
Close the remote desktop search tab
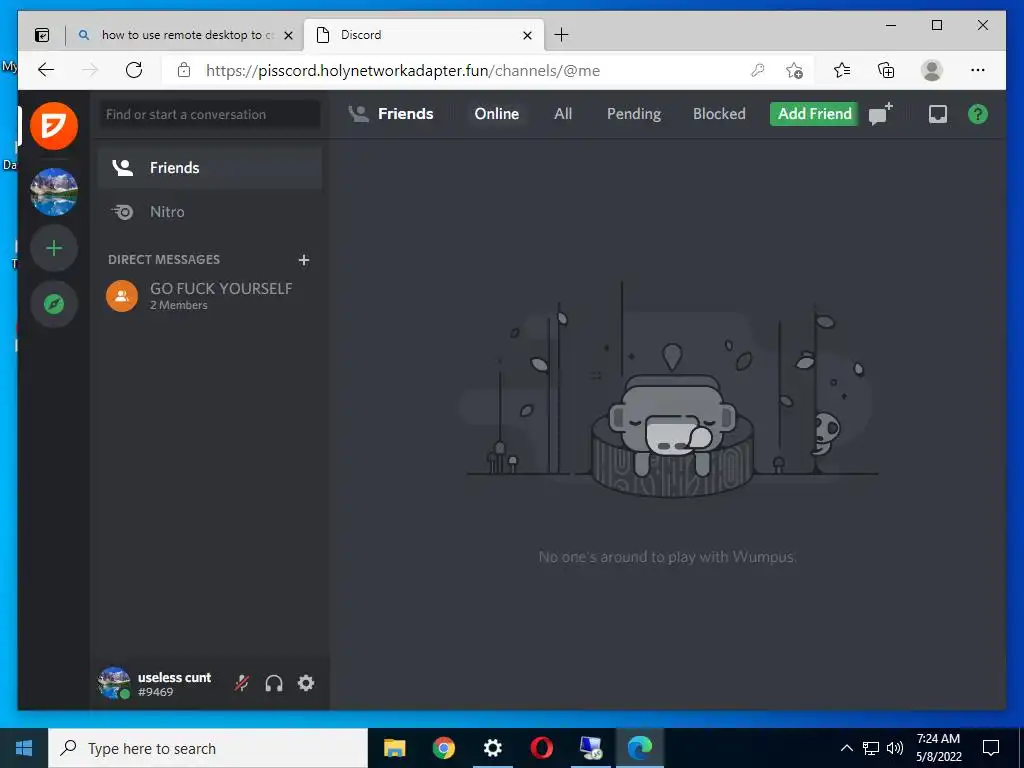[288, 35]
